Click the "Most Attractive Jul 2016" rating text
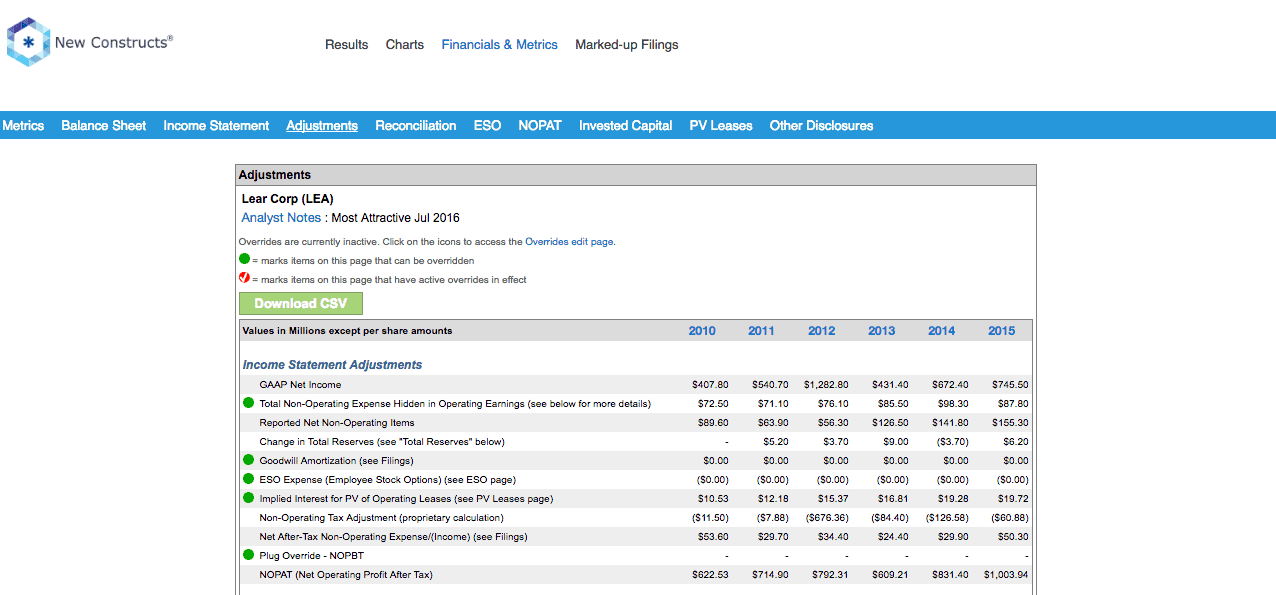1276x595 pixels. click(x=396, y=217)
